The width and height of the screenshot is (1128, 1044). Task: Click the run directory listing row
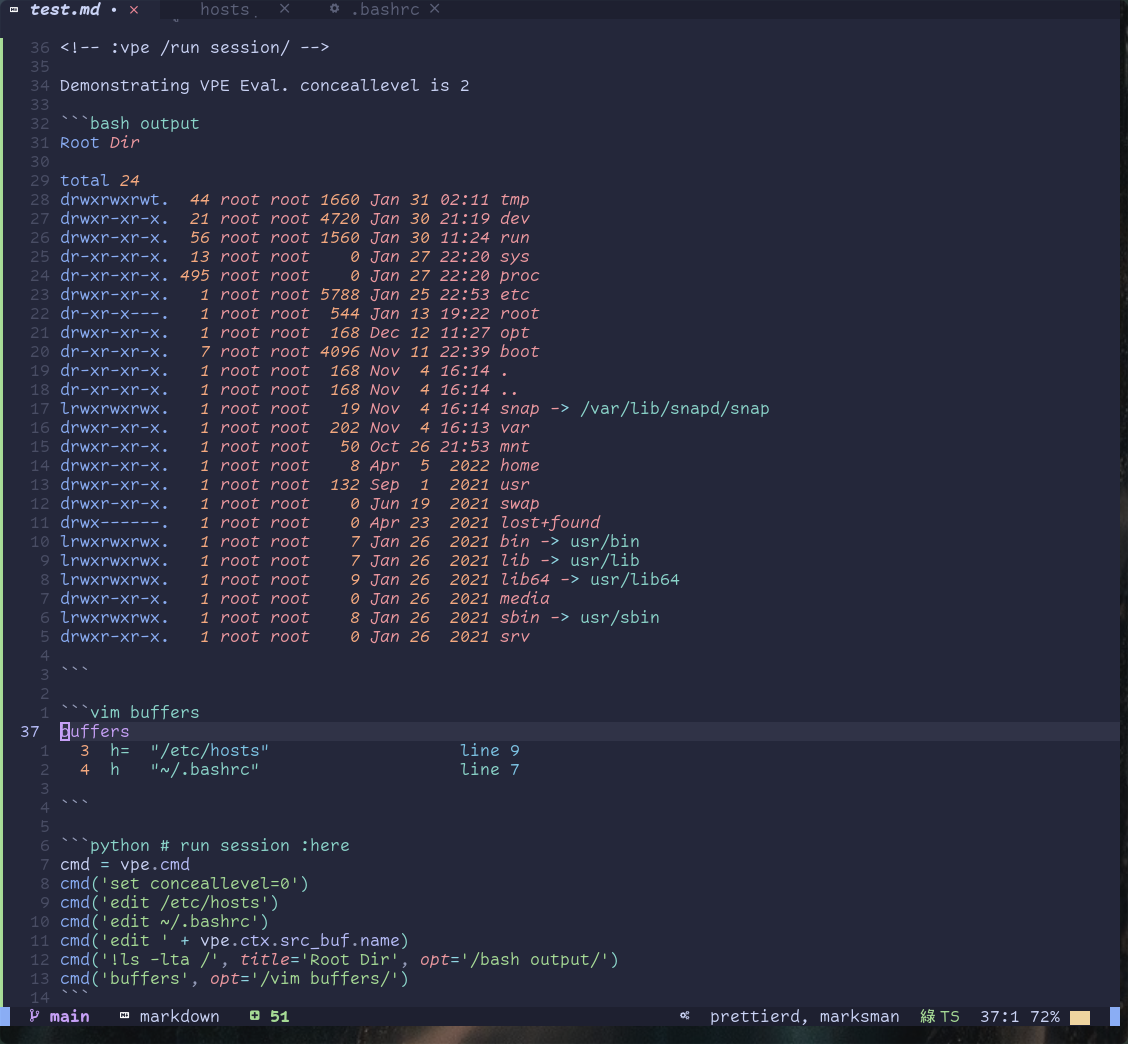tap(294, 237)
